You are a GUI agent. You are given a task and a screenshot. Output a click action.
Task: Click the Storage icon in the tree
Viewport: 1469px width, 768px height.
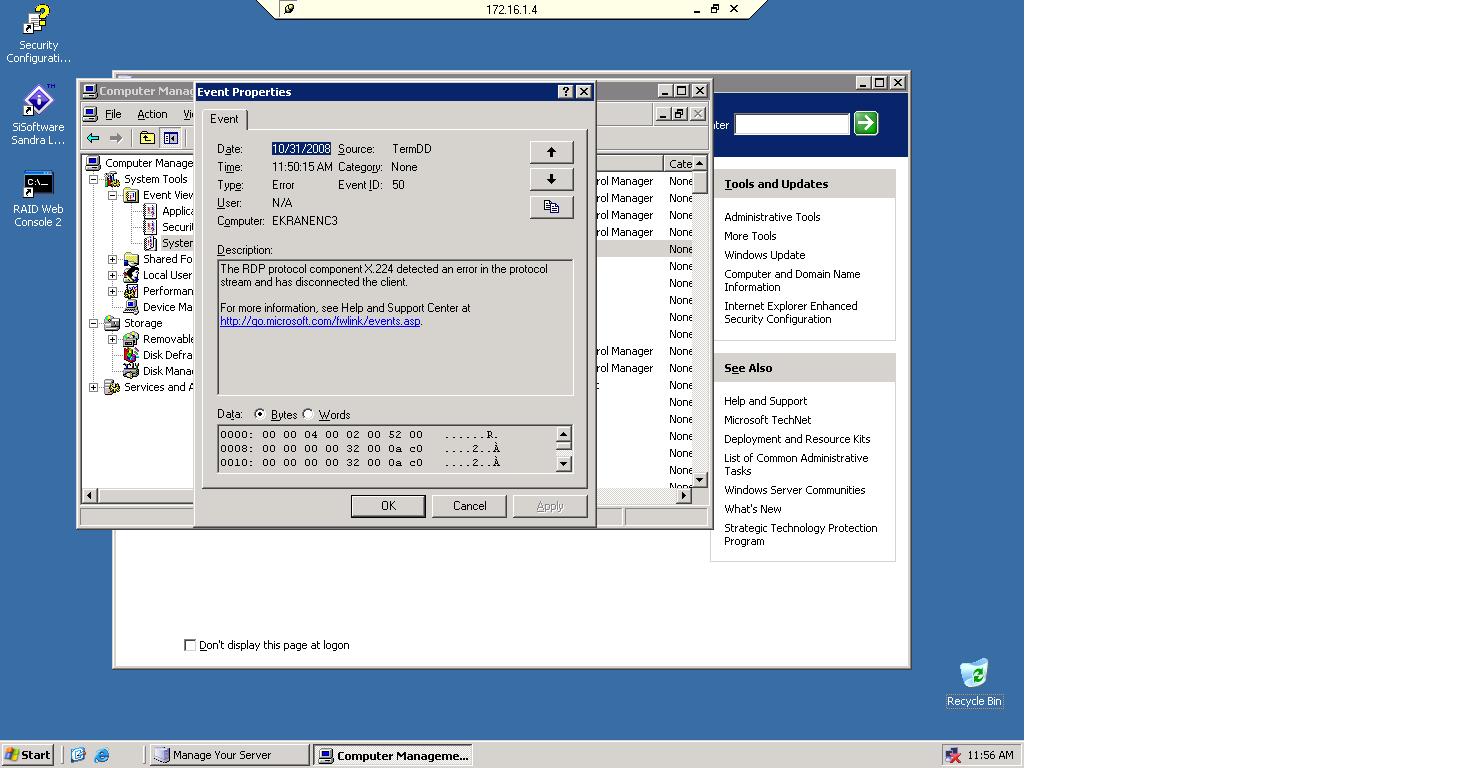coord(112,323)
